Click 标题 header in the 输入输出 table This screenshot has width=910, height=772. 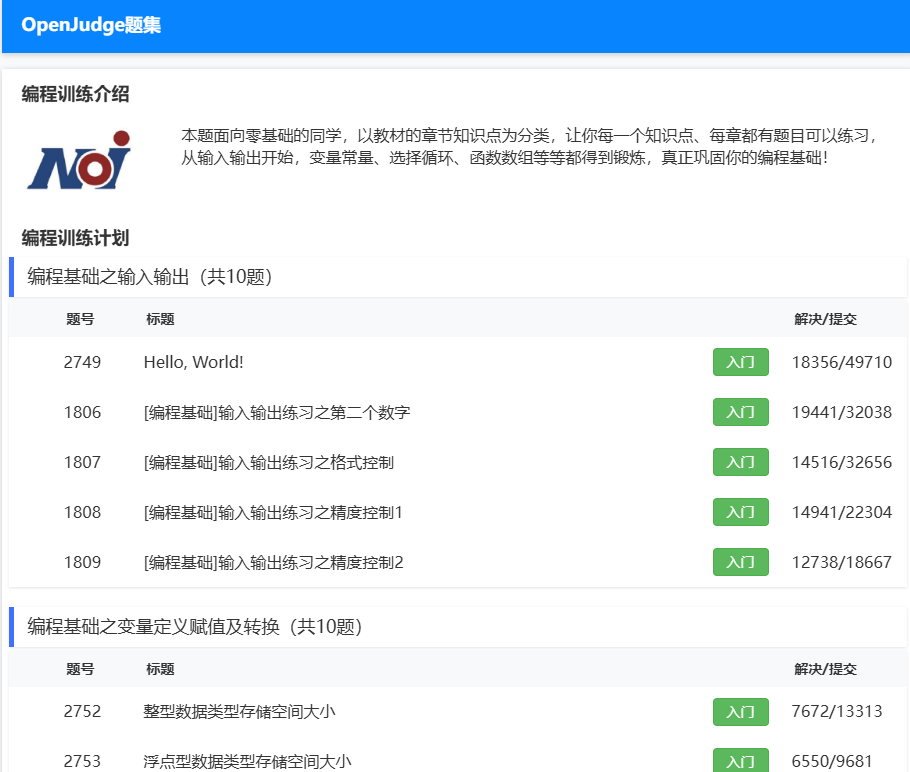160,319
